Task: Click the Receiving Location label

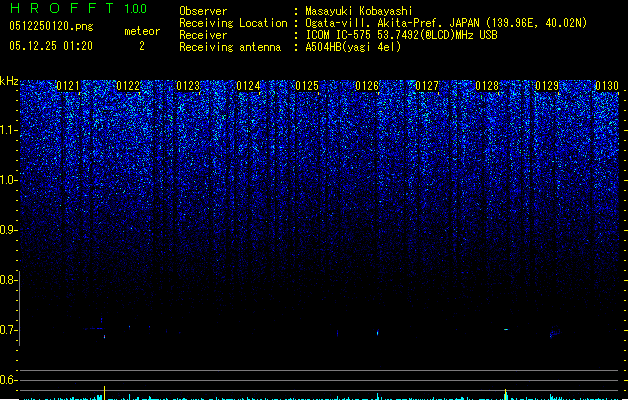Action: (233, 23)
